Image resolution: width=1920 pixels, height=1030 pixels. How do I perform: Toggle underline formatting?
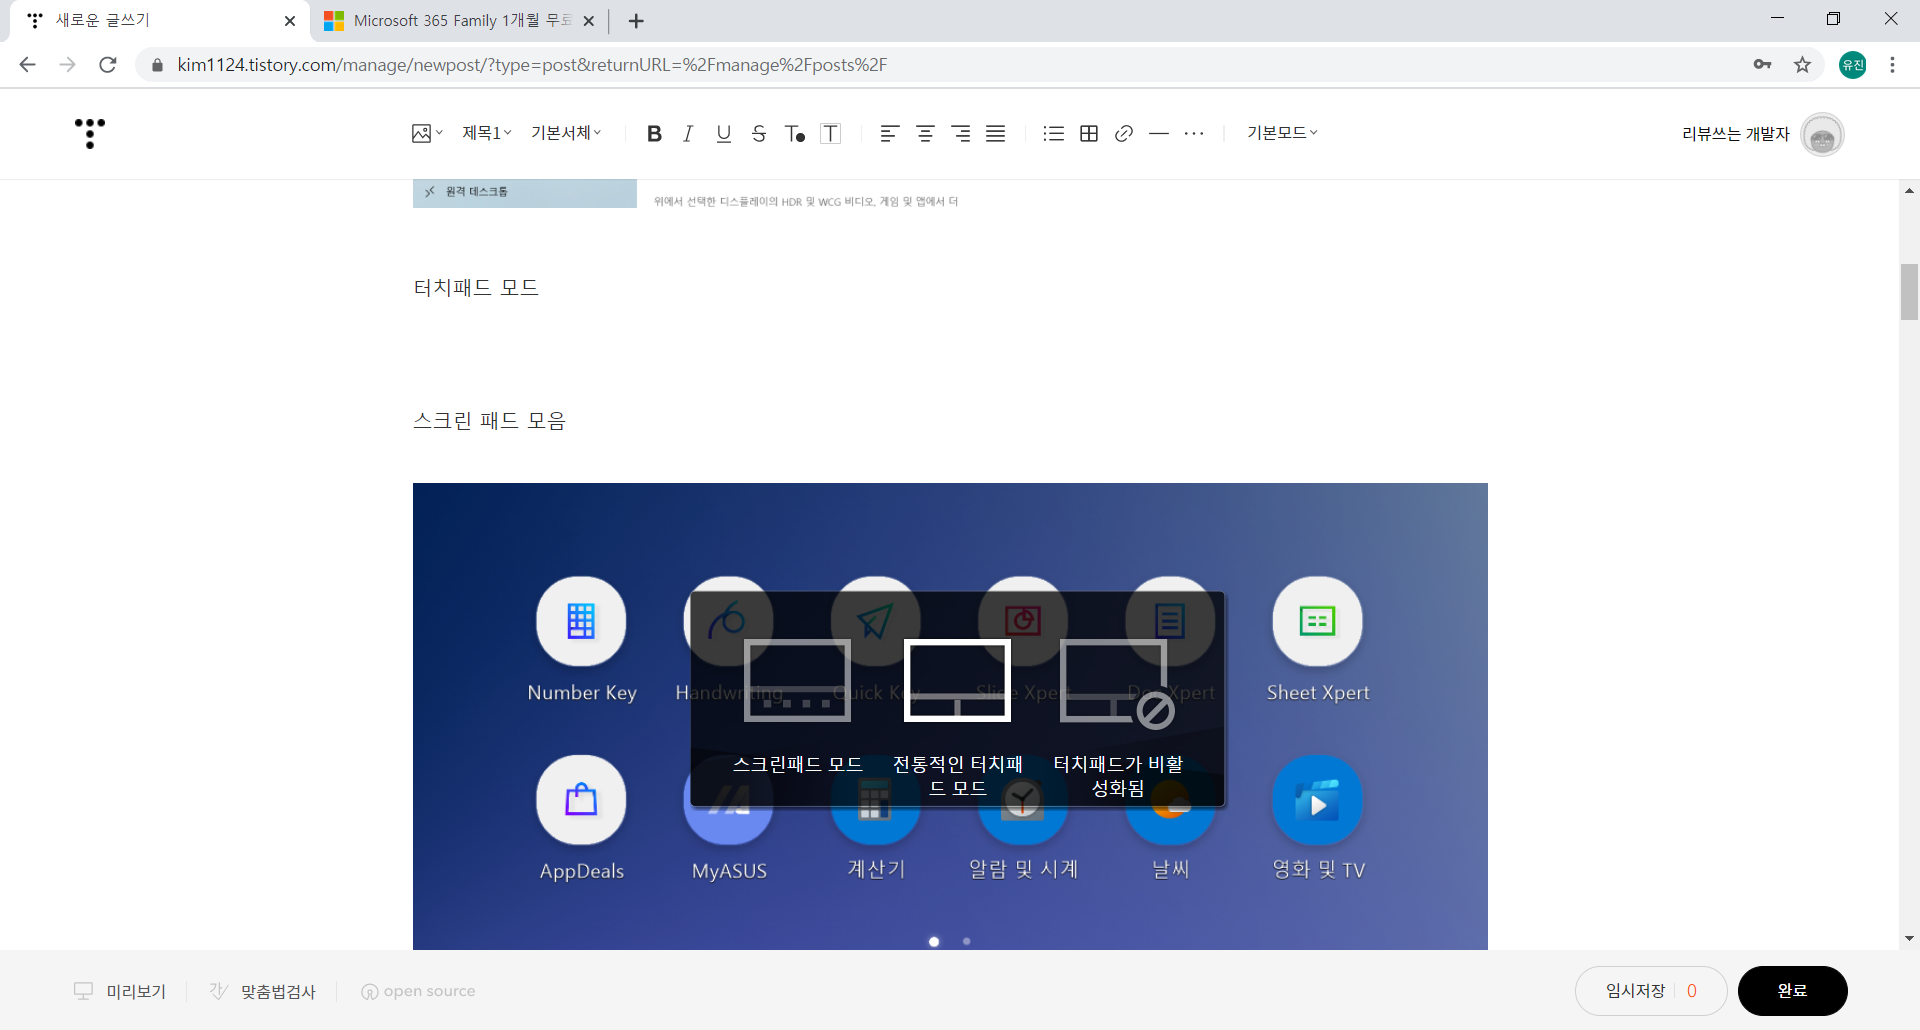724,133
